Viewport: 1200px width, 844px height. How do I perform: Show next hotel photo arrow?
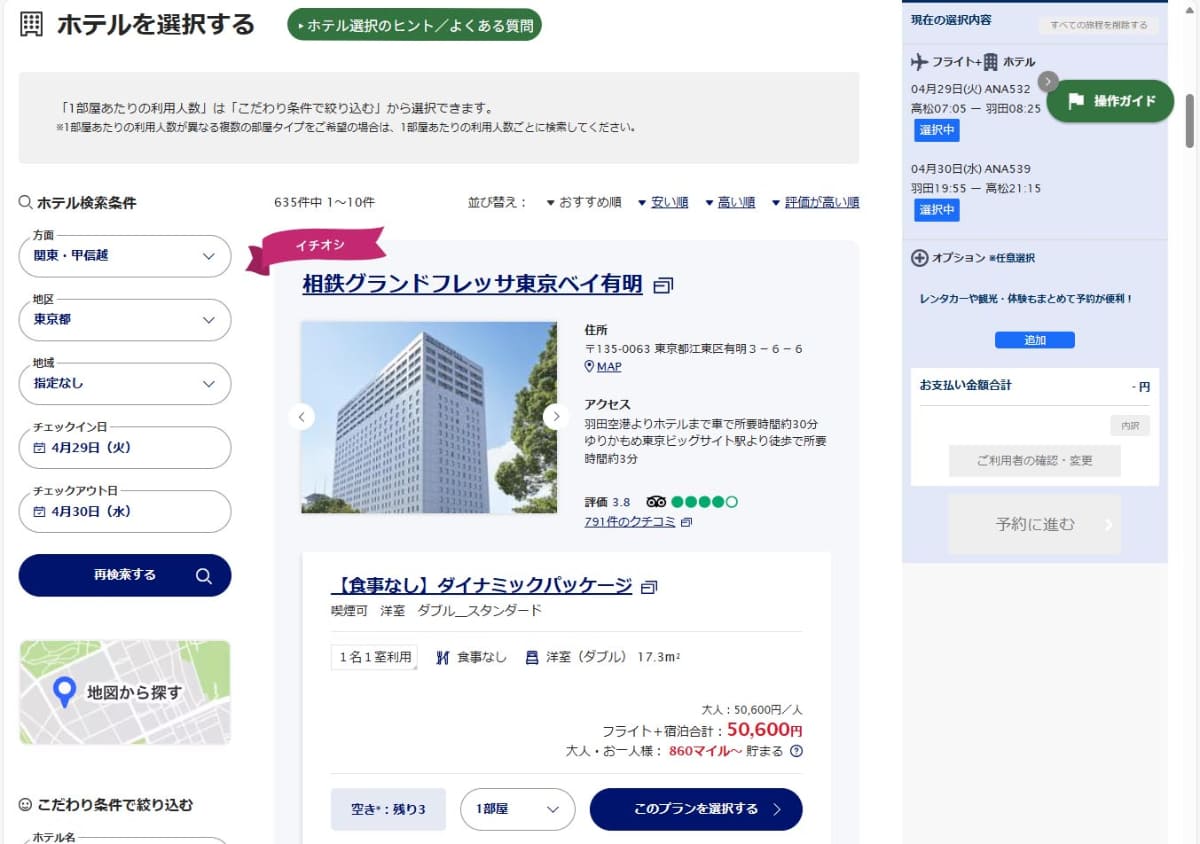(556, 417)
